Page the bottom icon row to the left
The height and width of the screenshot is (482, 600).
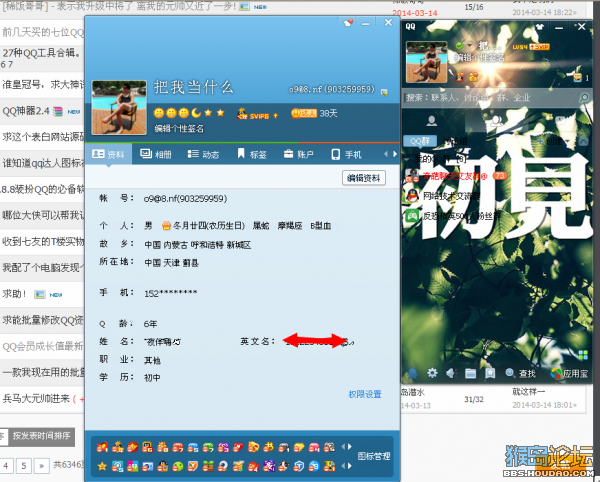pos(343,466)
